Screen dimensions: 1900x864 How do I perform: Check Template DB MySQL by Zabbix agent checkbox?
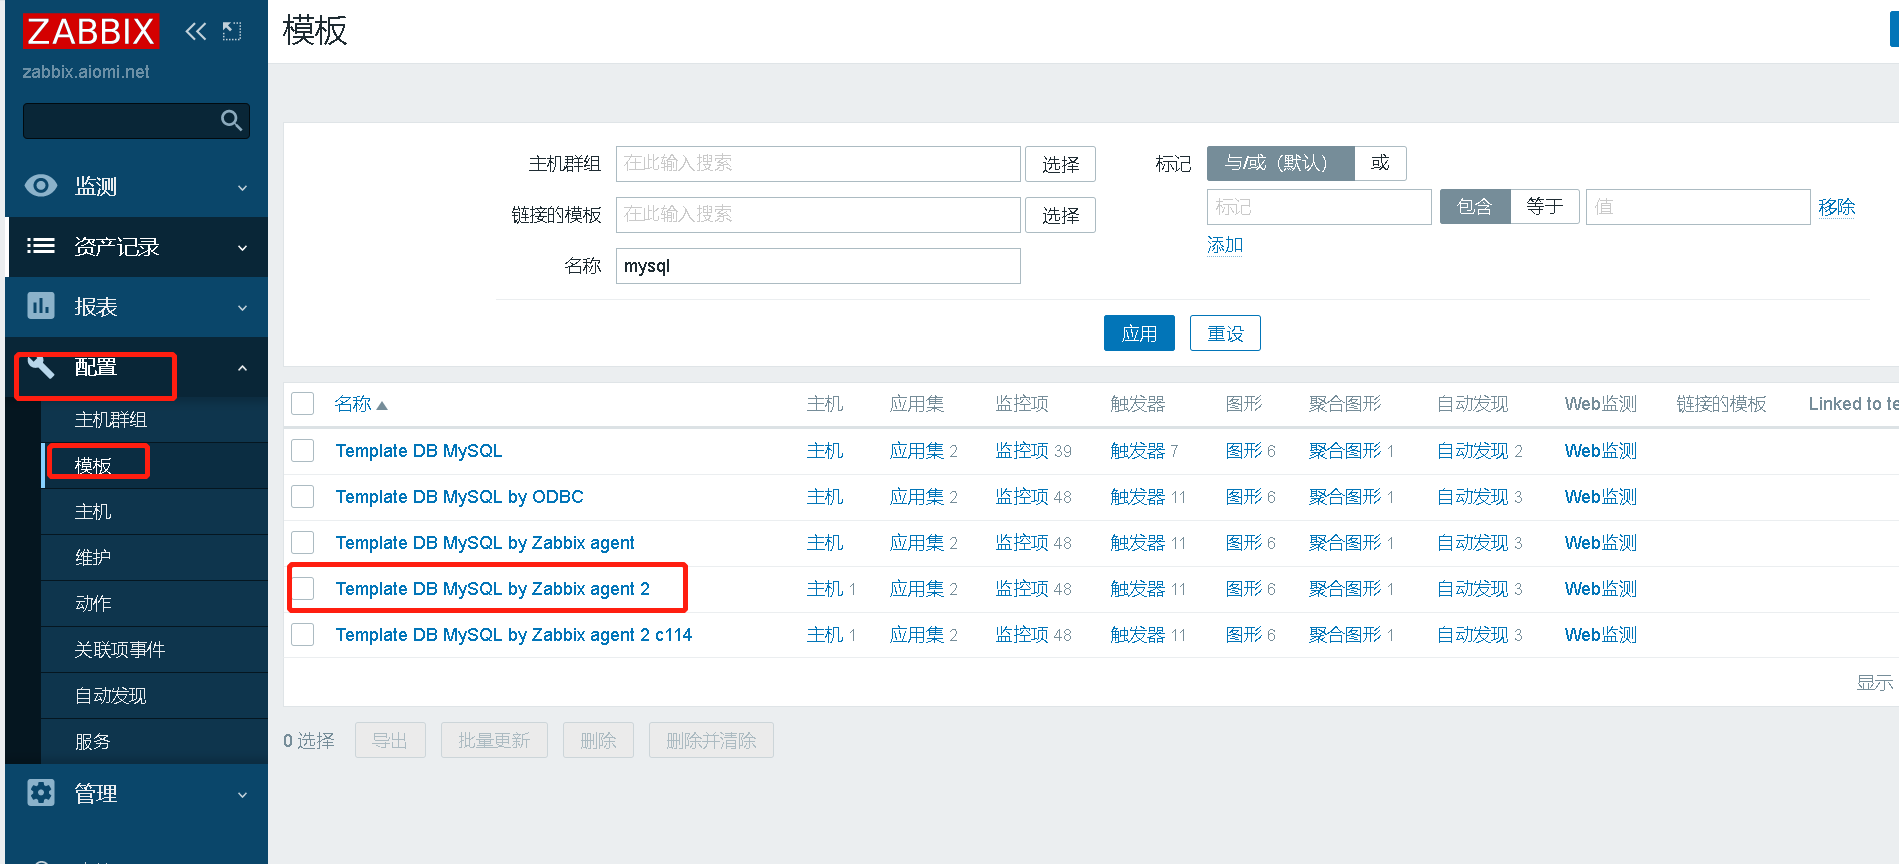click(x=303, y=543)
